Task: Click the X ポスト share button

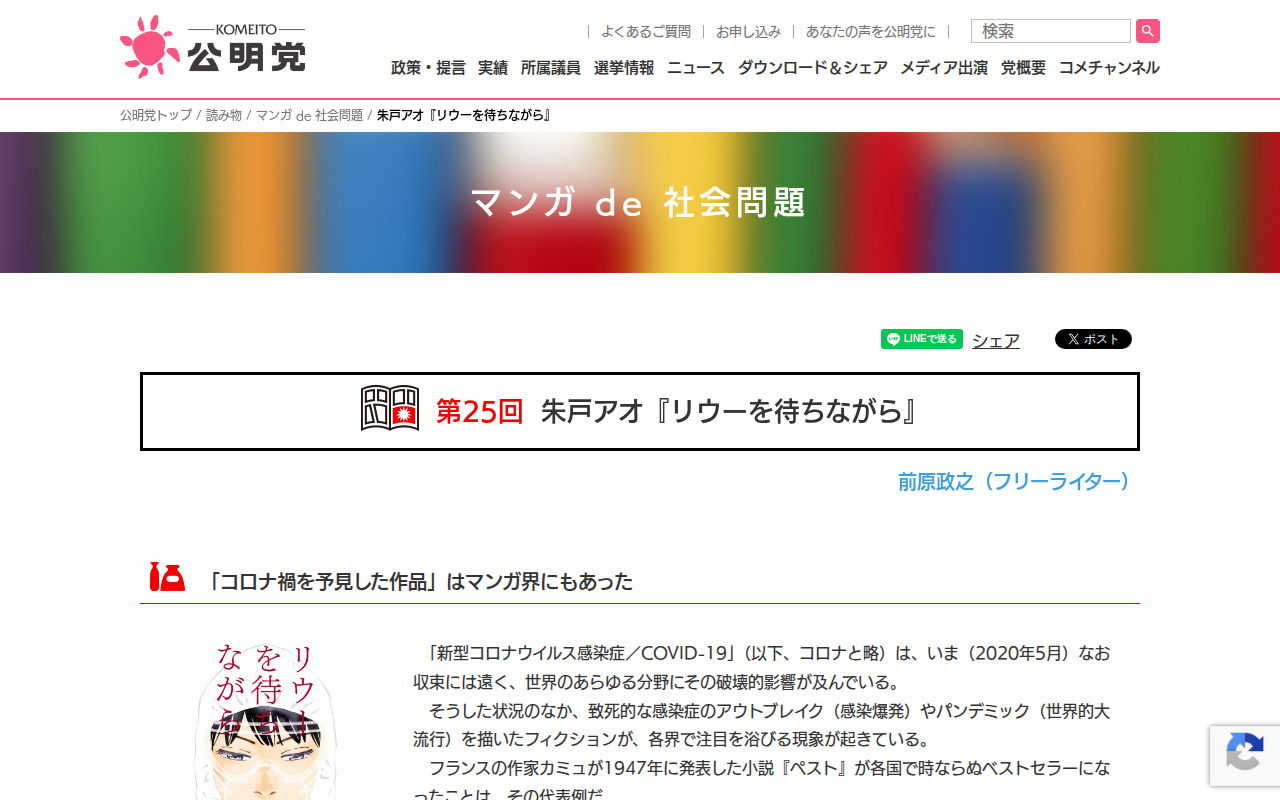Action: [x=1093, y=339]
